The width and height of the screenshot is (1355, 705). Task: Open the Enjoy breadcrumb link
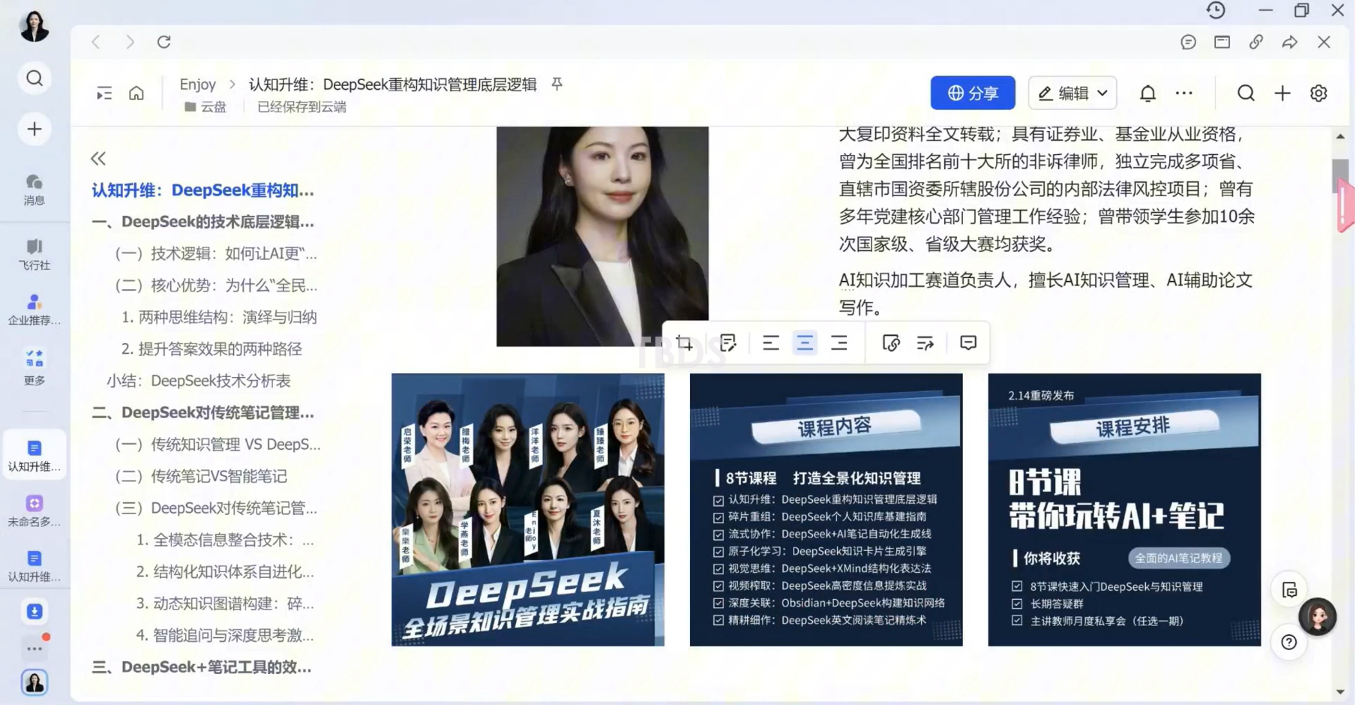pos(198,84)
